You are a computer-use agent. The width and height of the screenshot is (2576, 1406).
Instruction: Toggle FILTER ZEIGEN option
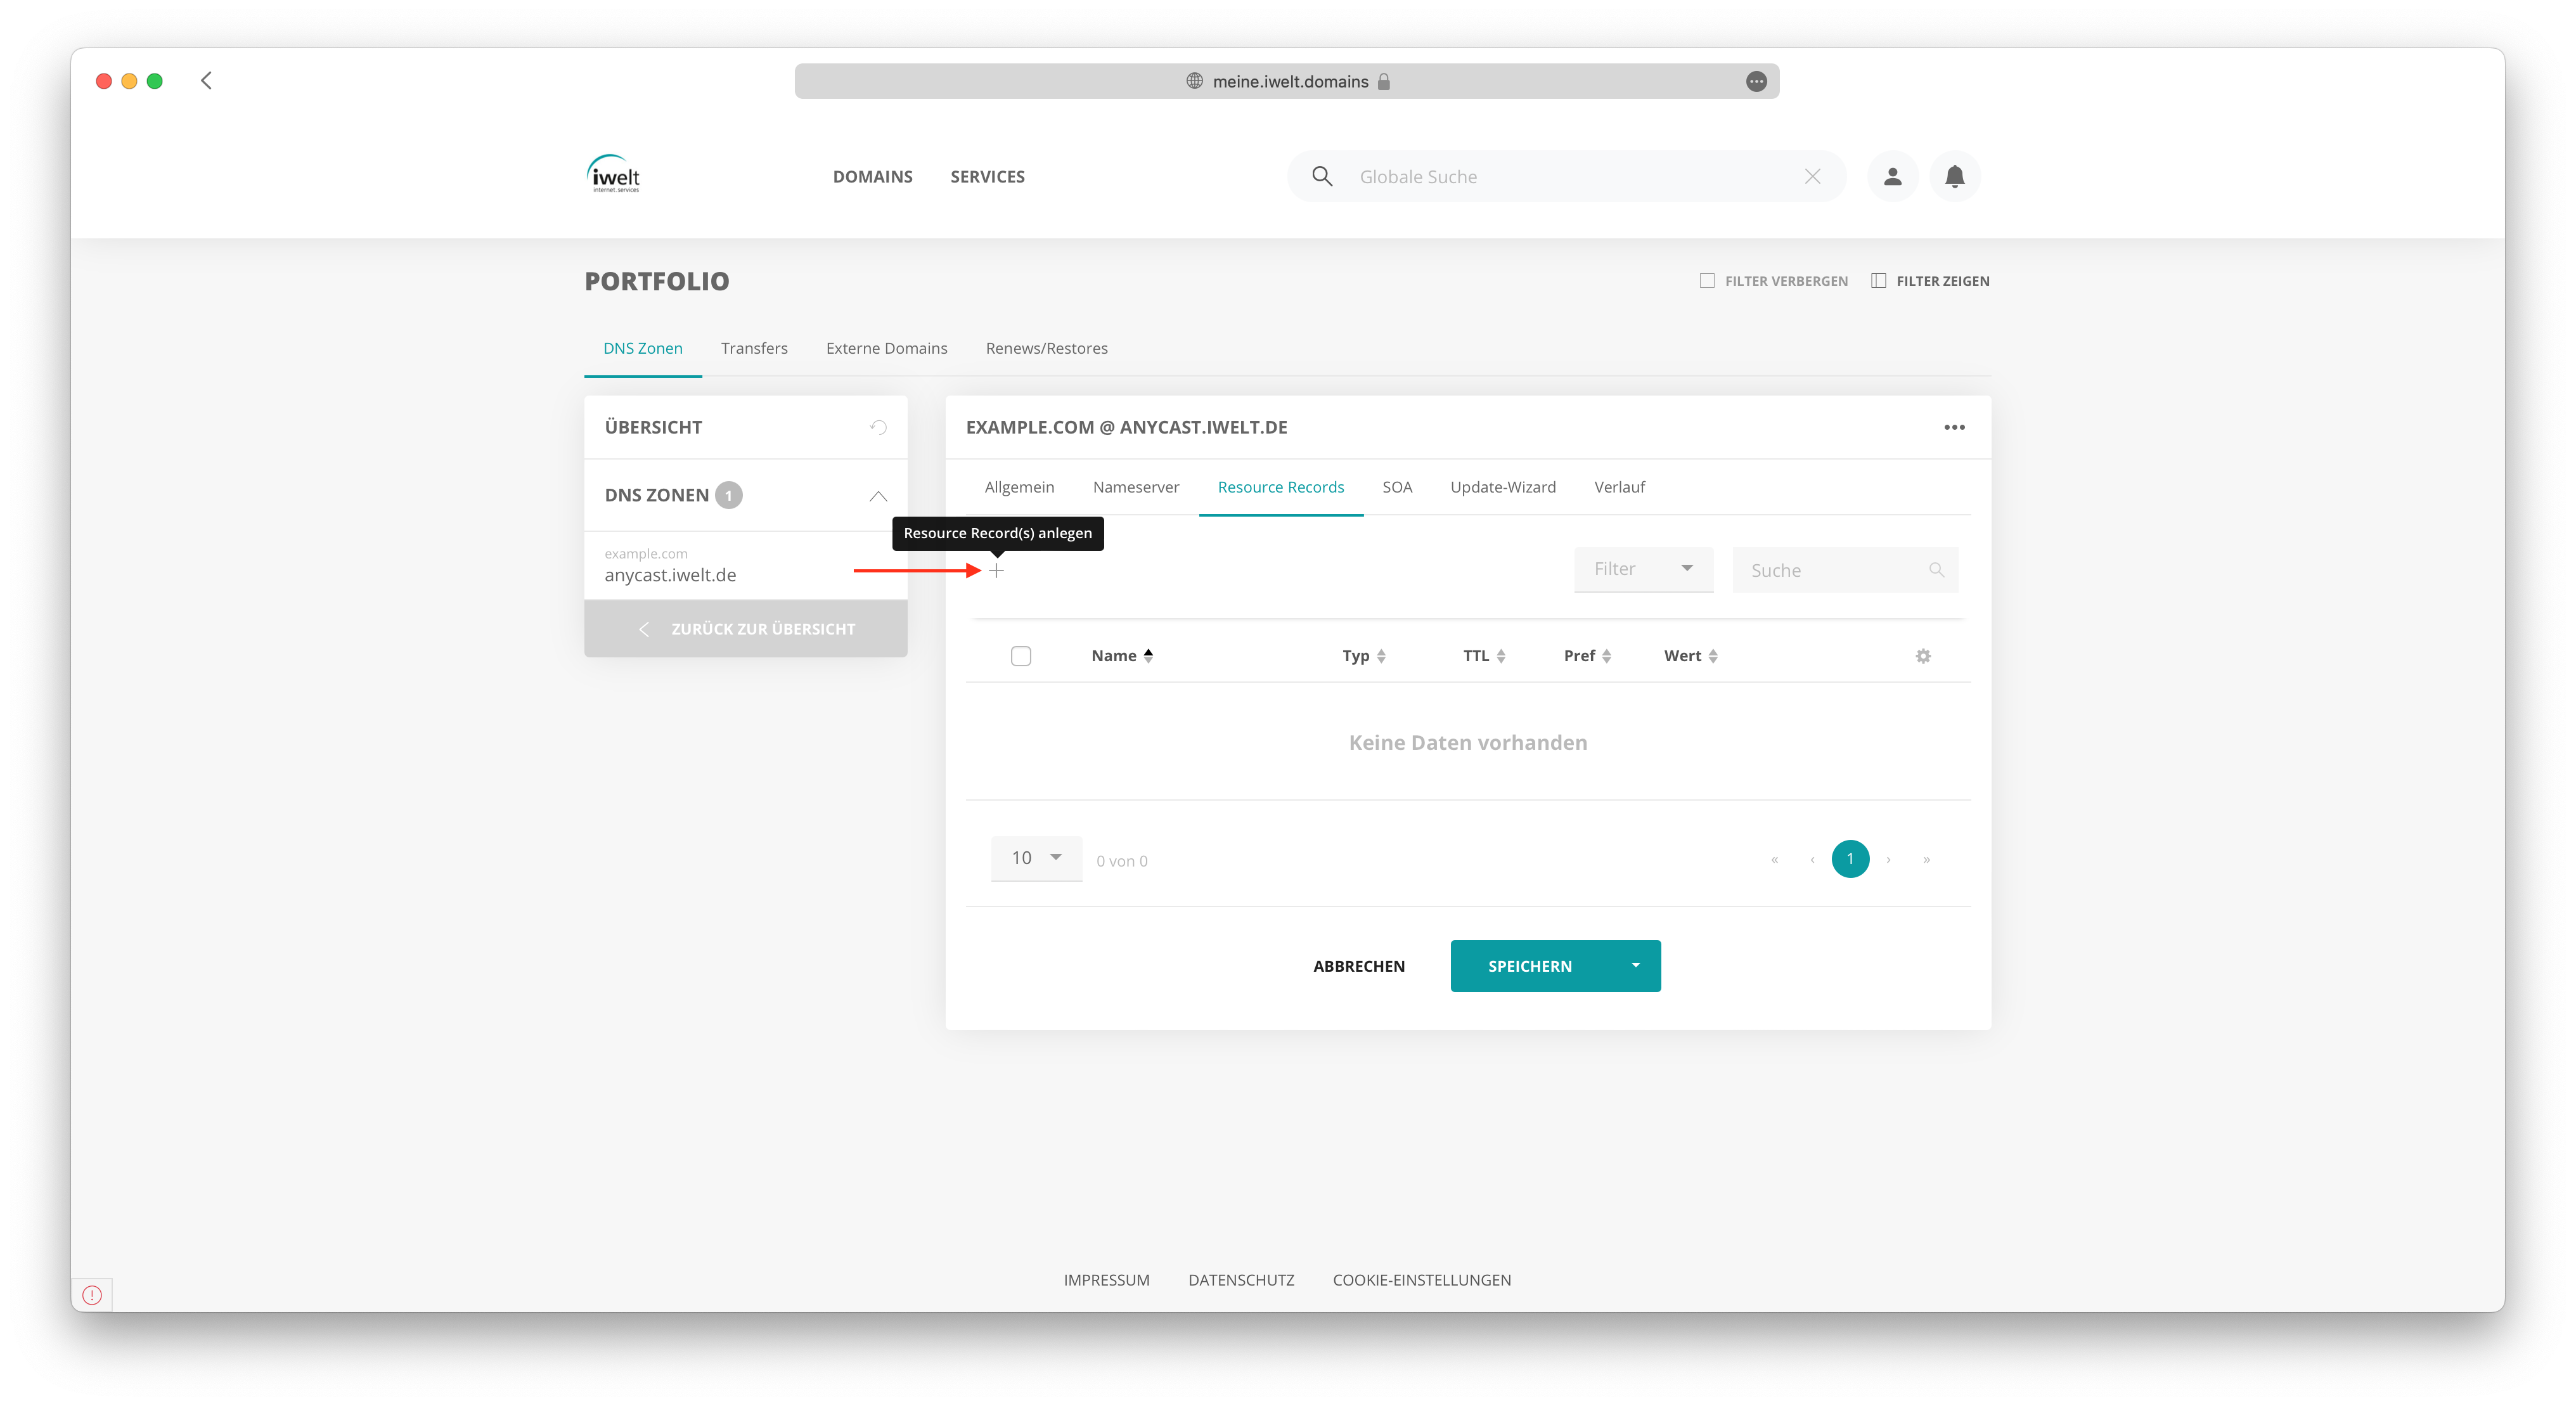[1930, 281]
